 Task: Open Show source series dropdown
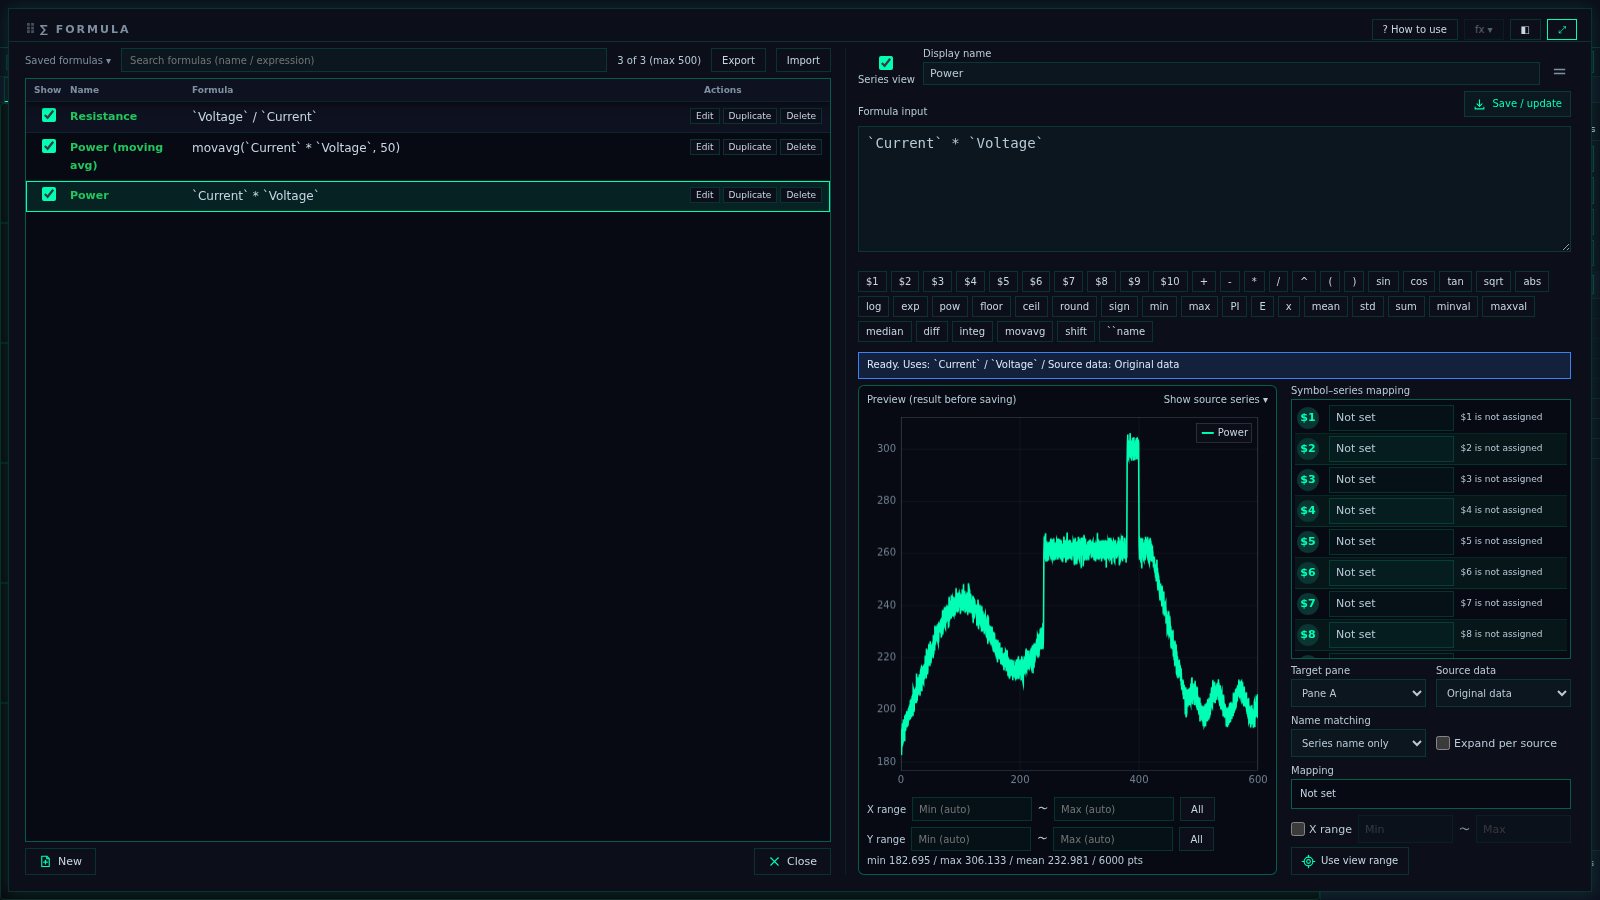[x=1215, y=400]
